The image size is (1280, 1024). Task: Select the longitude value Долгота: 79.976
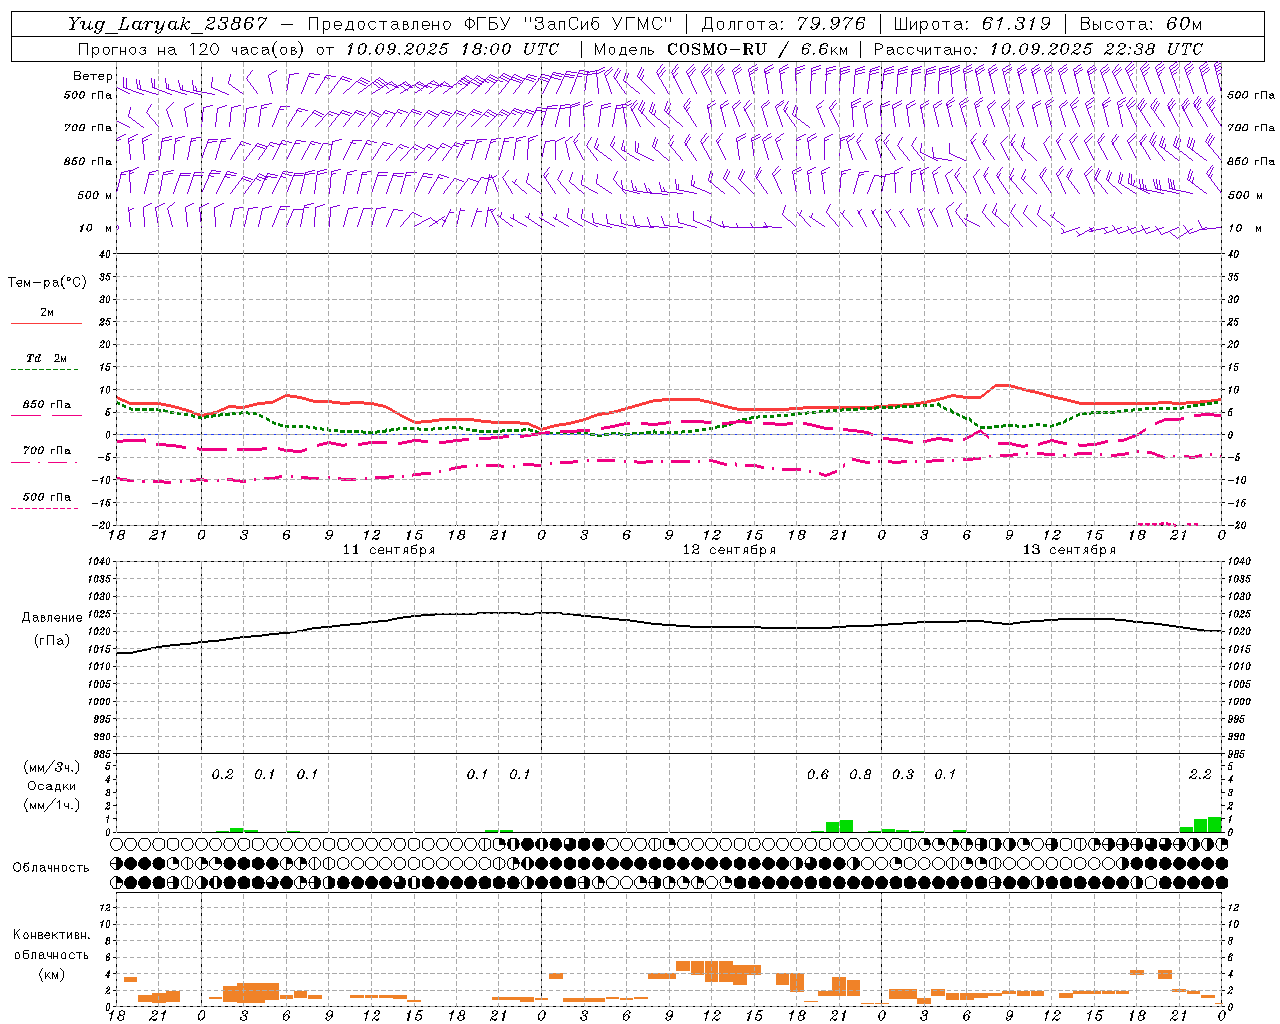pyautogui.click(x=783, y=24)
